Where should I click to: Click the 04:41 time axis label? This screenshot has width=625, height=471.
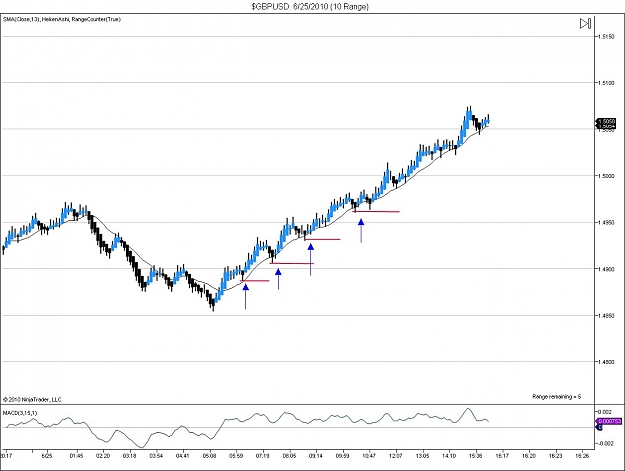tap(183, 455)
